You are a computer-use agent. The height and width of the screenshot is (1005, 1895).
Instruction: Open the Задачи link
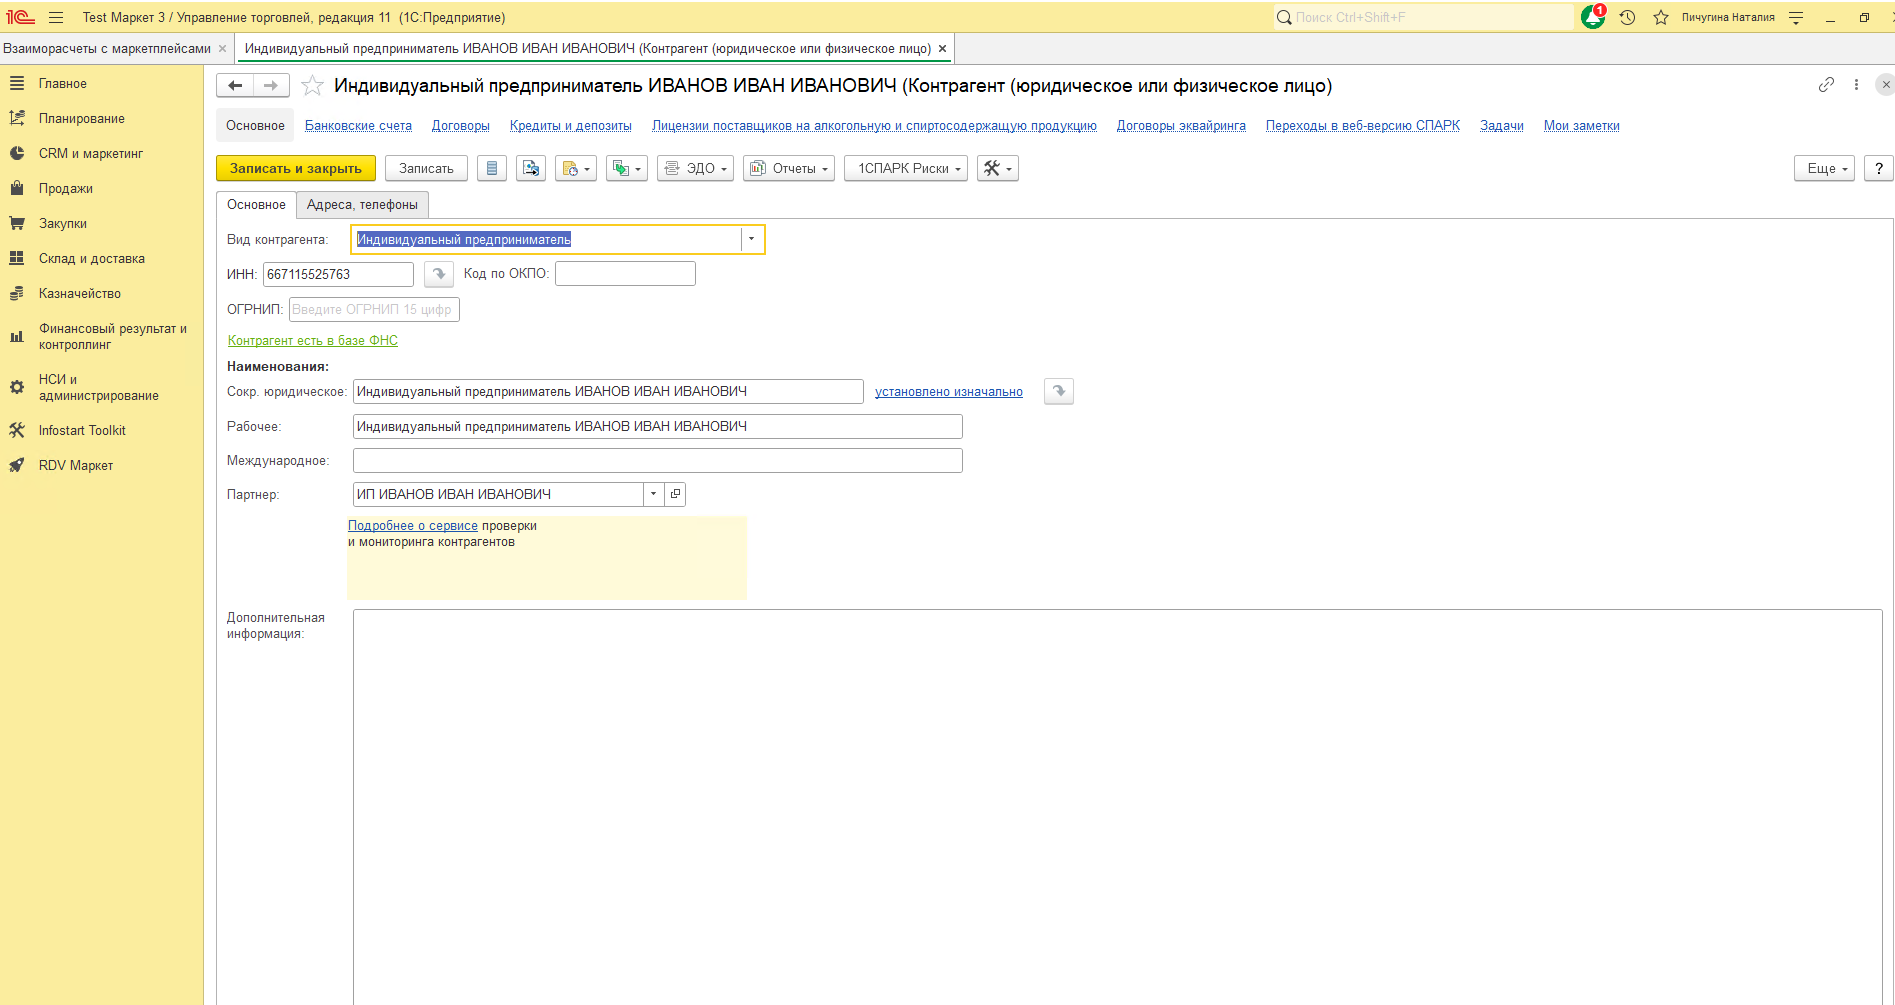click(x=1502, y=125)
